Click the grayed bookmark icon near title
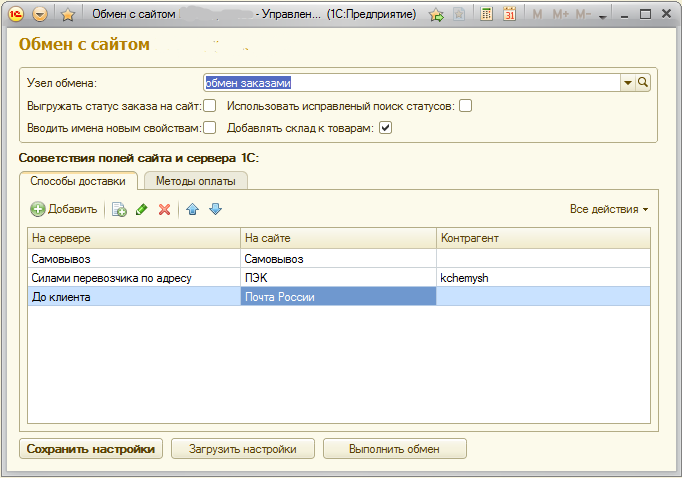682x478 pixels. point(459,14)
